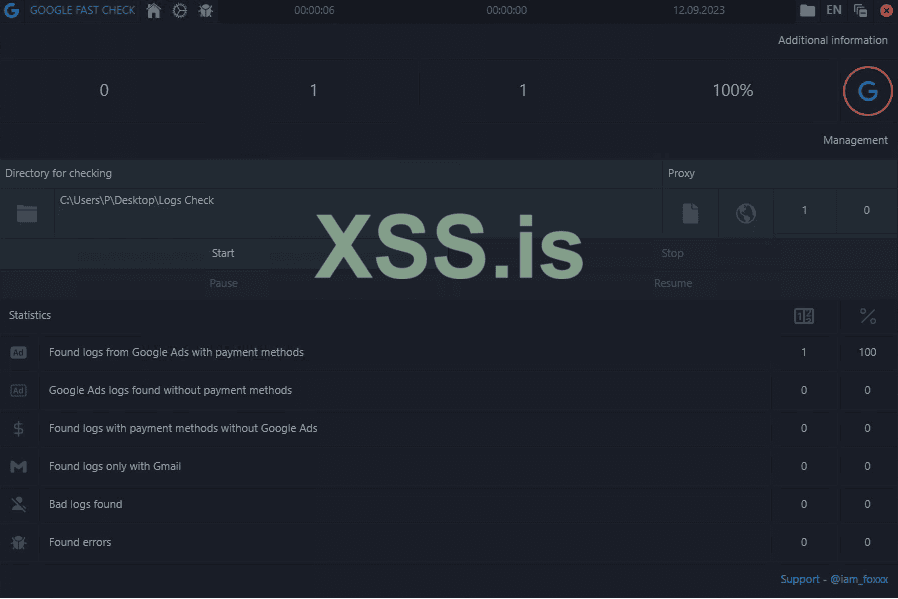Screen dimensions: 898x599
Task: Click percentage 100 in Google Ads row
Action: [x=867, y=352]
